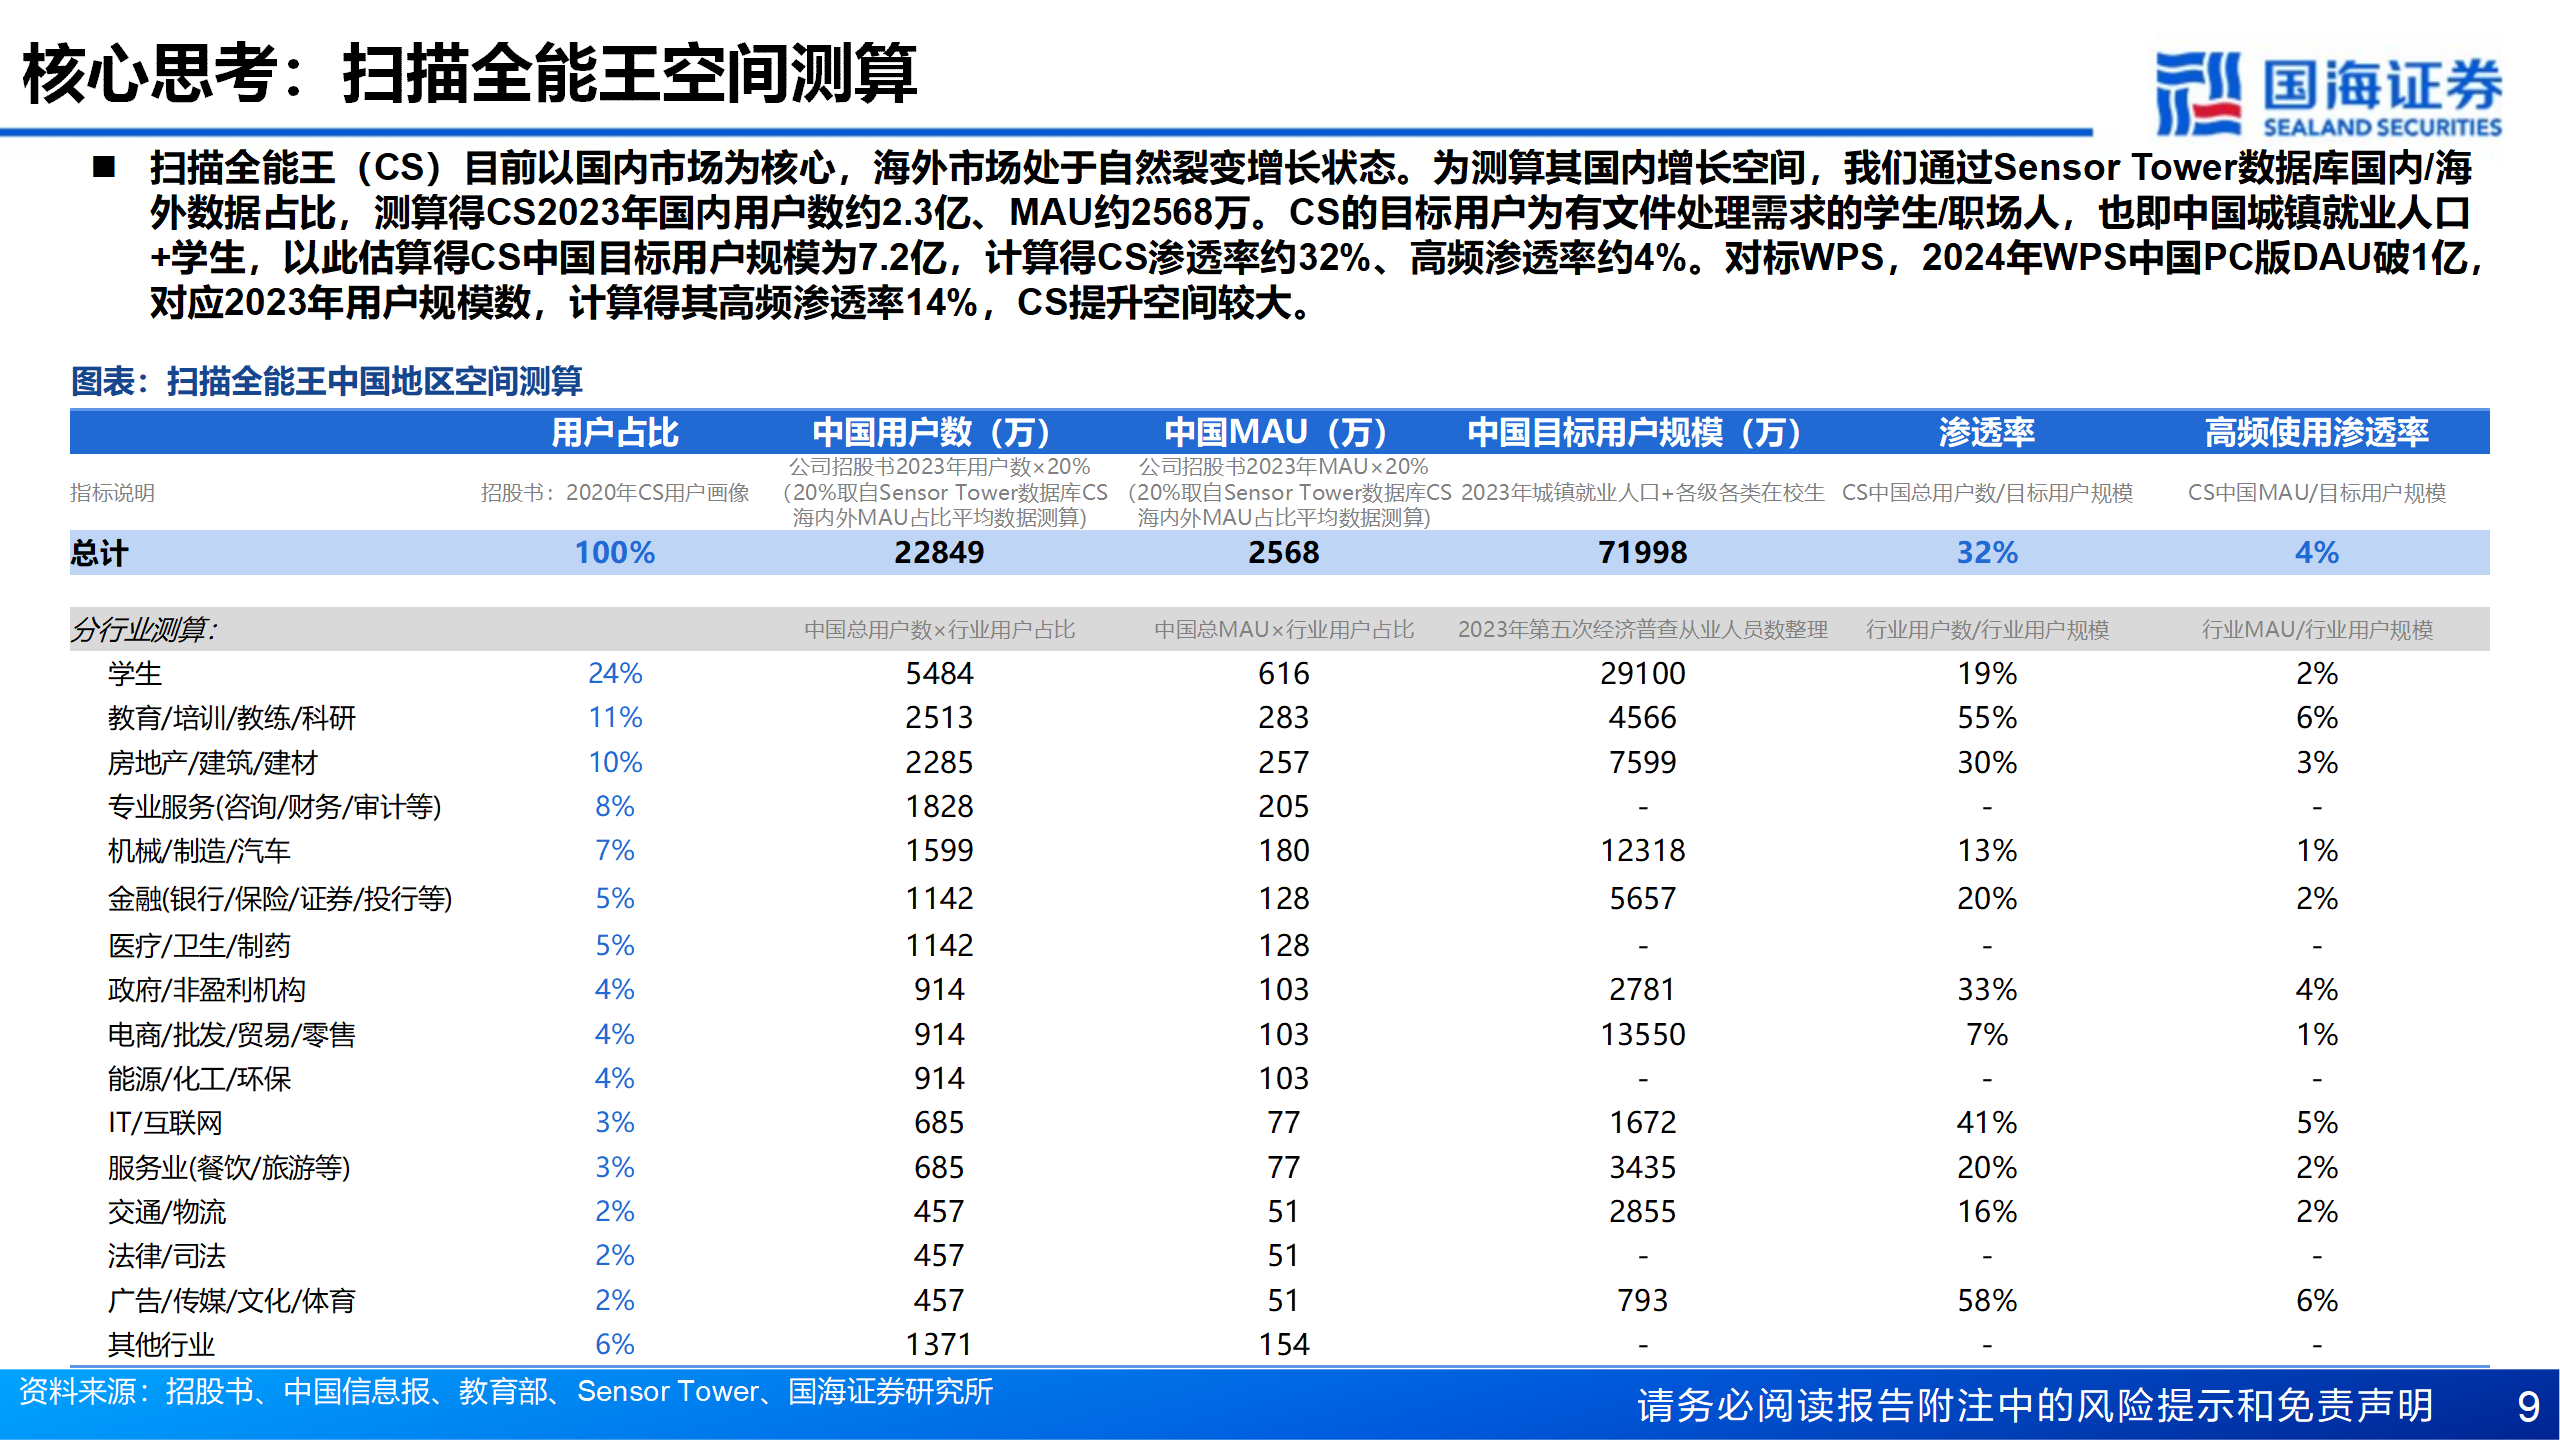This screenshot has height=1440, width=2560.
Task: Click the 行业MAU/行业用户规模 note
Action: 2317,630
